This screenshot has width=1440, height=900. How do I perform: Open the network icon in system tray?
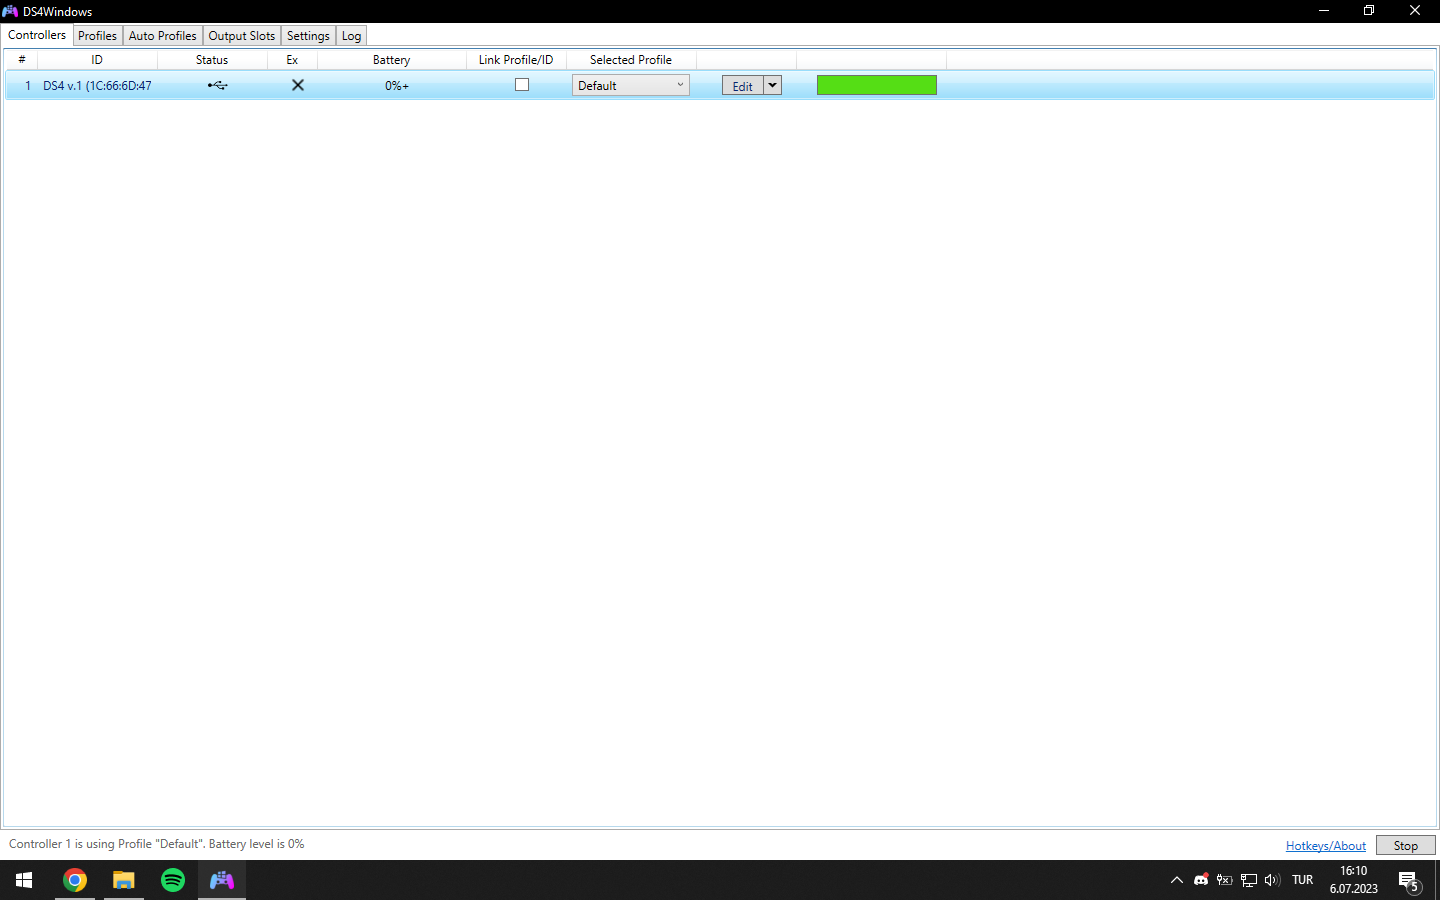[1249, 880]
